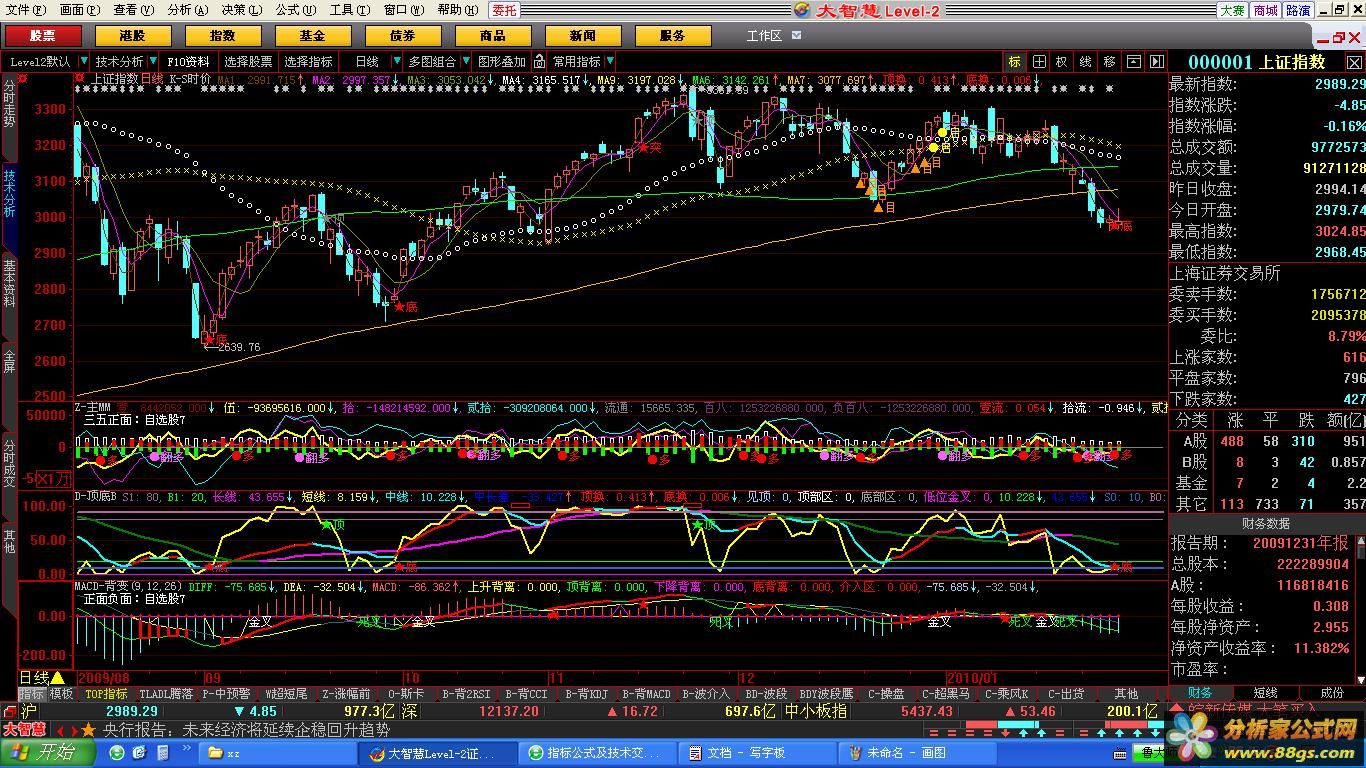The width and height of the screenshot is (1366, 768).
Task: Switch to the 新闻 main tab
Action: pyautogui.click(x=583, y=35)
